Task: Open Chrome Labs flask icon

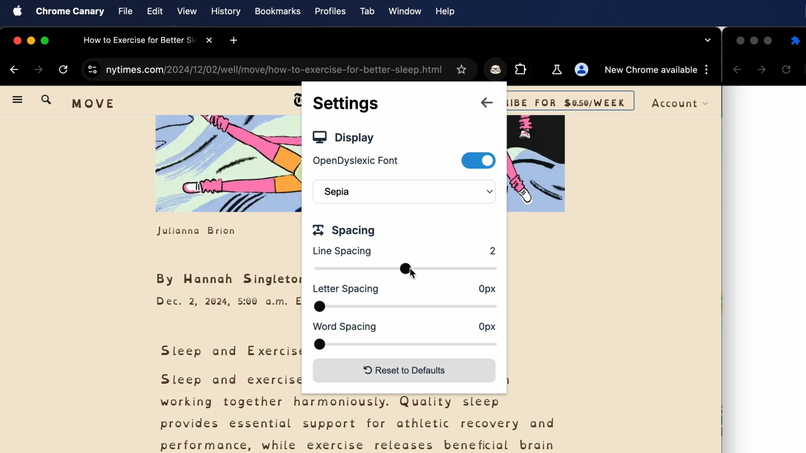Action: [557, 69]
